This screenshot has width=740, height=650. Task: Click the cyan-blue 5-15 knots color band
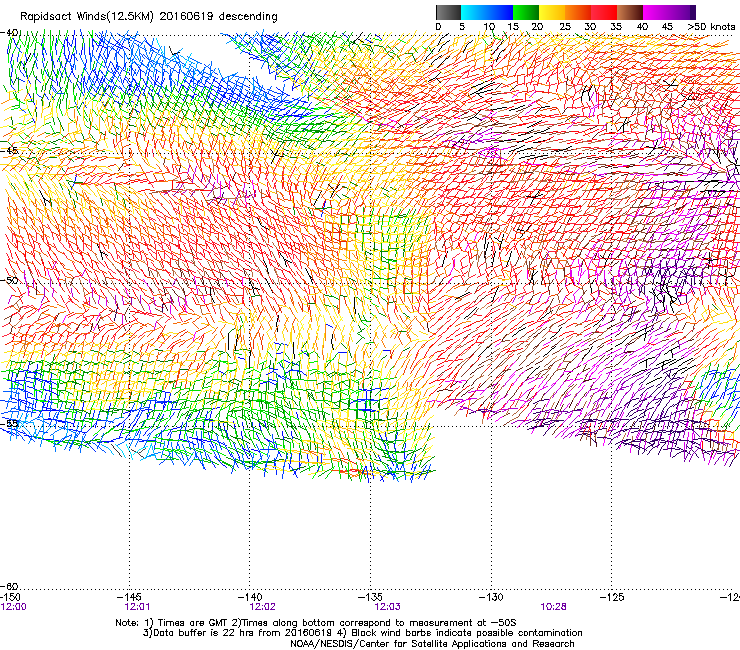point(487,12)
